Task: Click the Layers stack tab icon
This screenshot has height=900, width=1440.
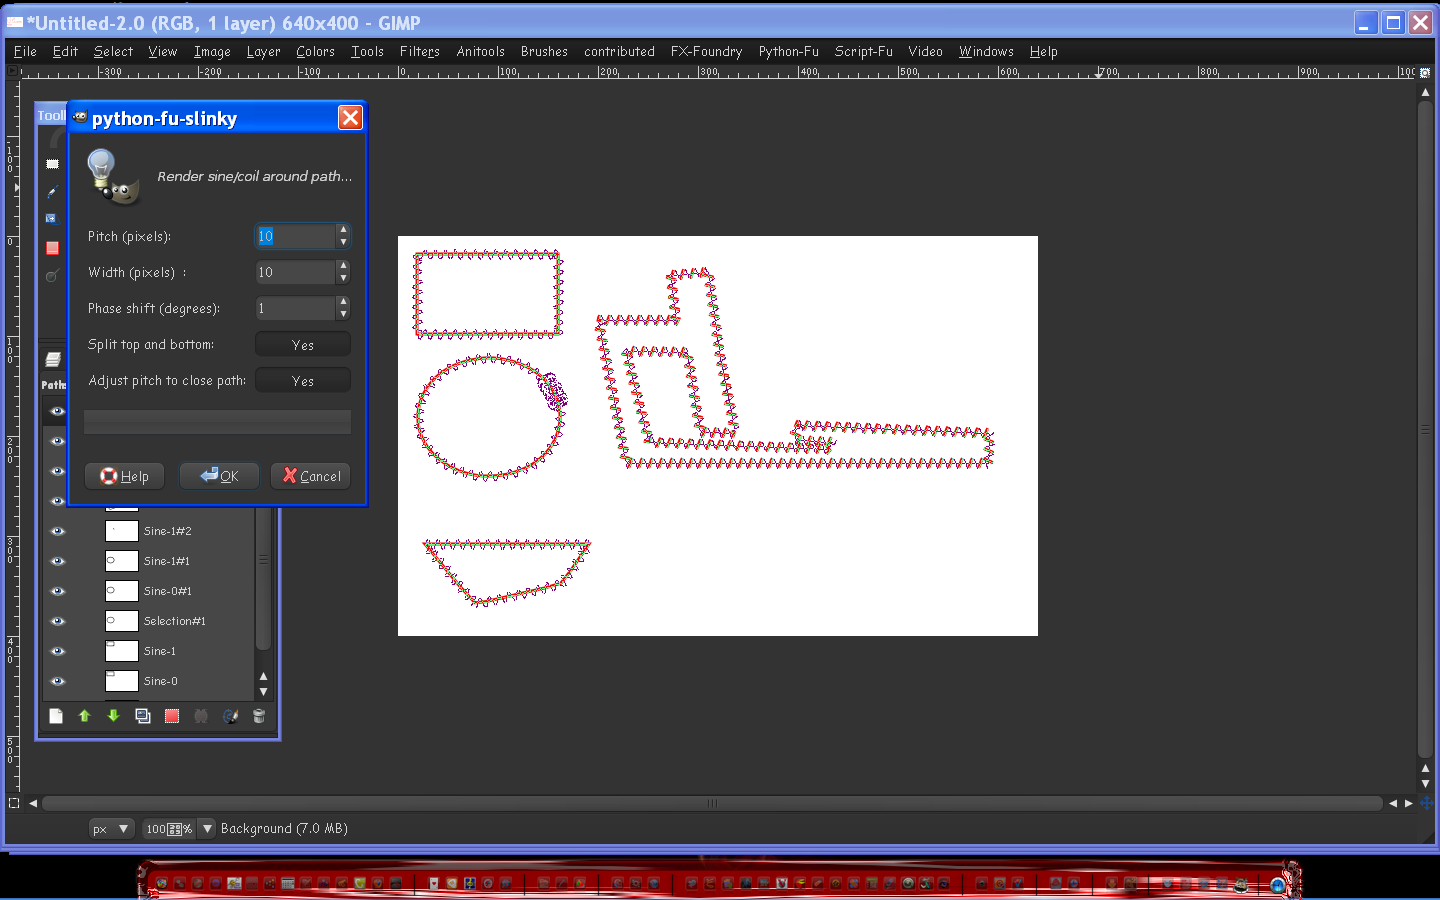Action: click(53, 359)
